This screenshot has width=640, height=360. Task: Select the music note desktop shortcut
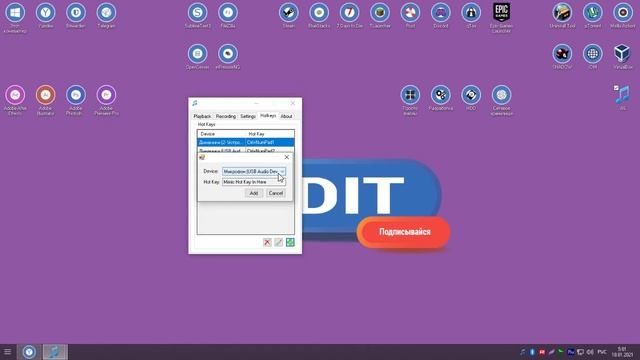622,98
